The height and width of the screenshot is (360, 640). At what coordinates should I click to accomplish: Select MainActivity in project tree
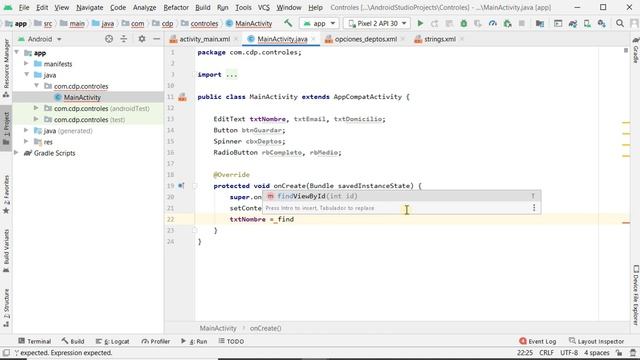(x=82, y=97)
